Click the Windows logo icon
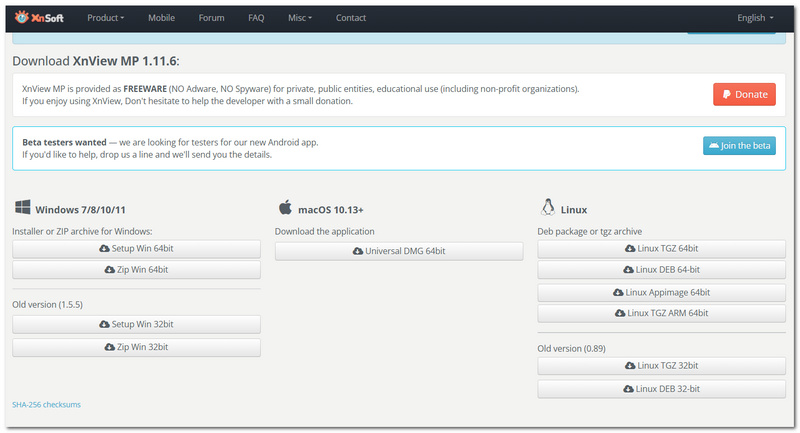Image resolution: width=800 pixels, height=433 pixels. tap(22, 207)
